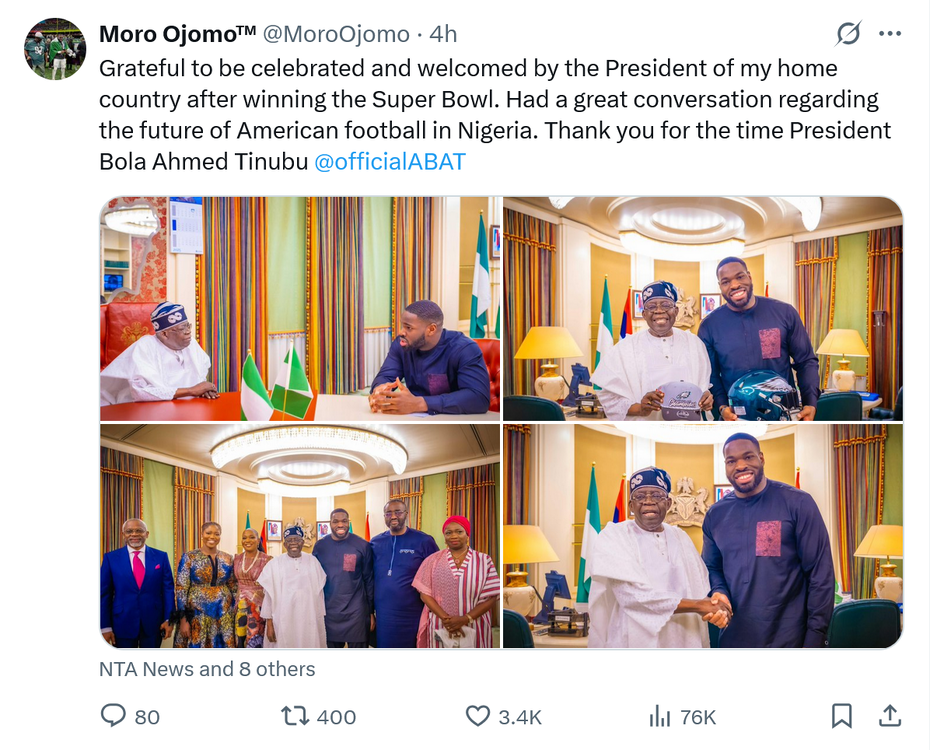Click the Moro Ojomo display name
Image resolution: width=930 pixels, height=750 pixels.
[177, 34]
